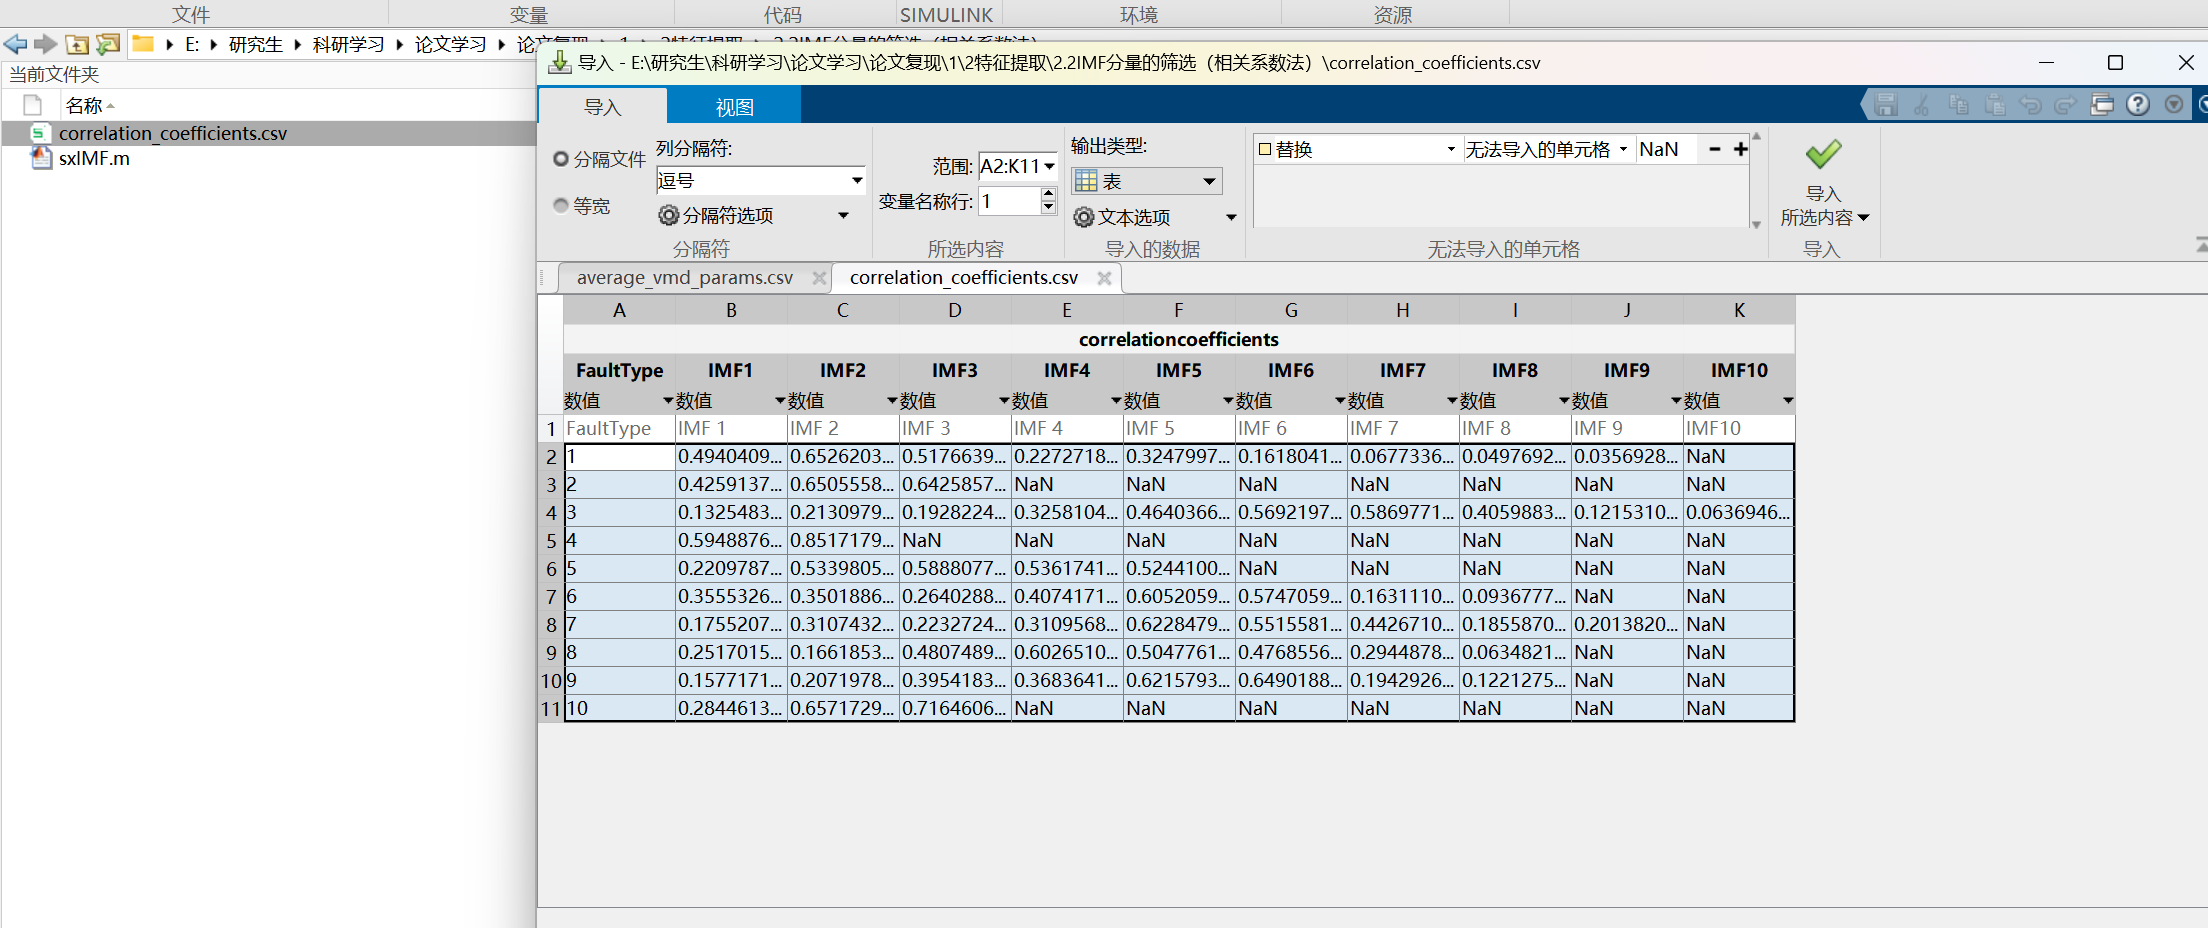Click the back arrow in folder toolbar
Viewport: 2208px width, 928px height.
pos(16,44)
